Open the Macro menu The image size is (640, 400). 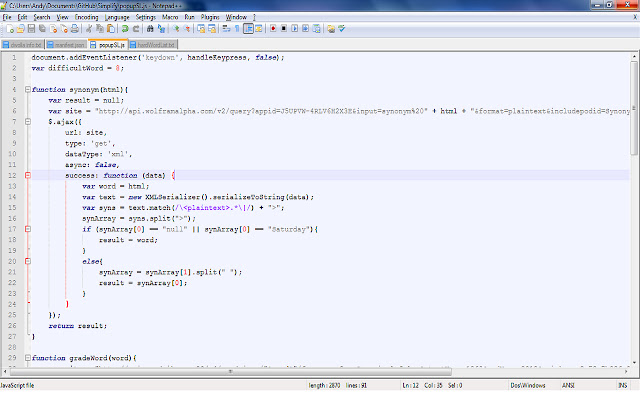coord(170,17)
